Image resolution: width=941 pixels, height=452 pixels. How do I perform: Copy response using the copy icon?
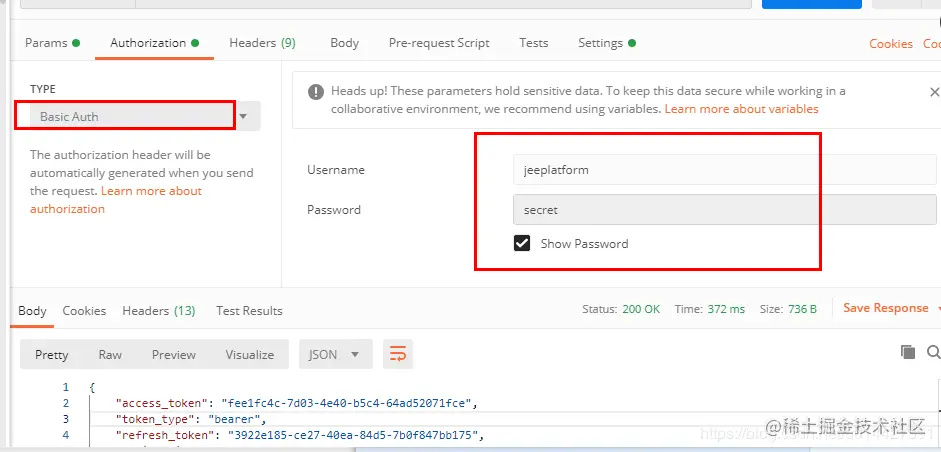pyautogui.click(x=908, y=352)
